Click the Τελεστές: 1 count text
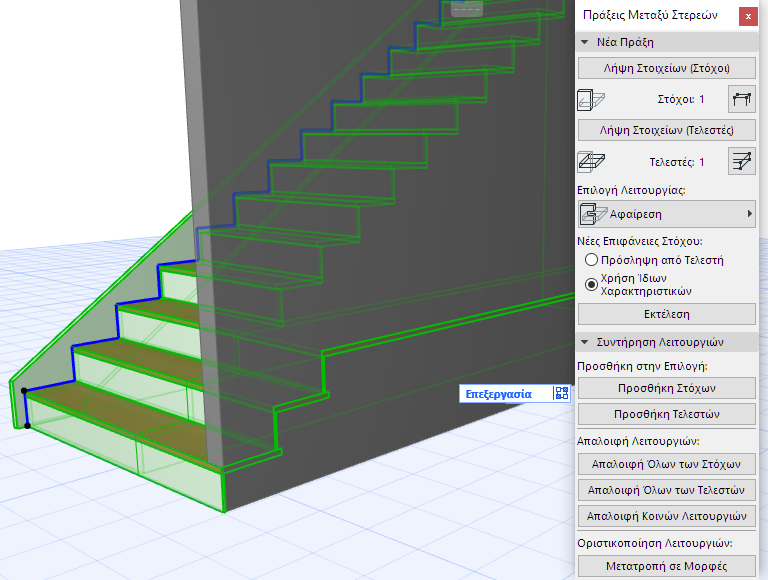Viewport: 768px width, 580px height. tap(677, 162)
